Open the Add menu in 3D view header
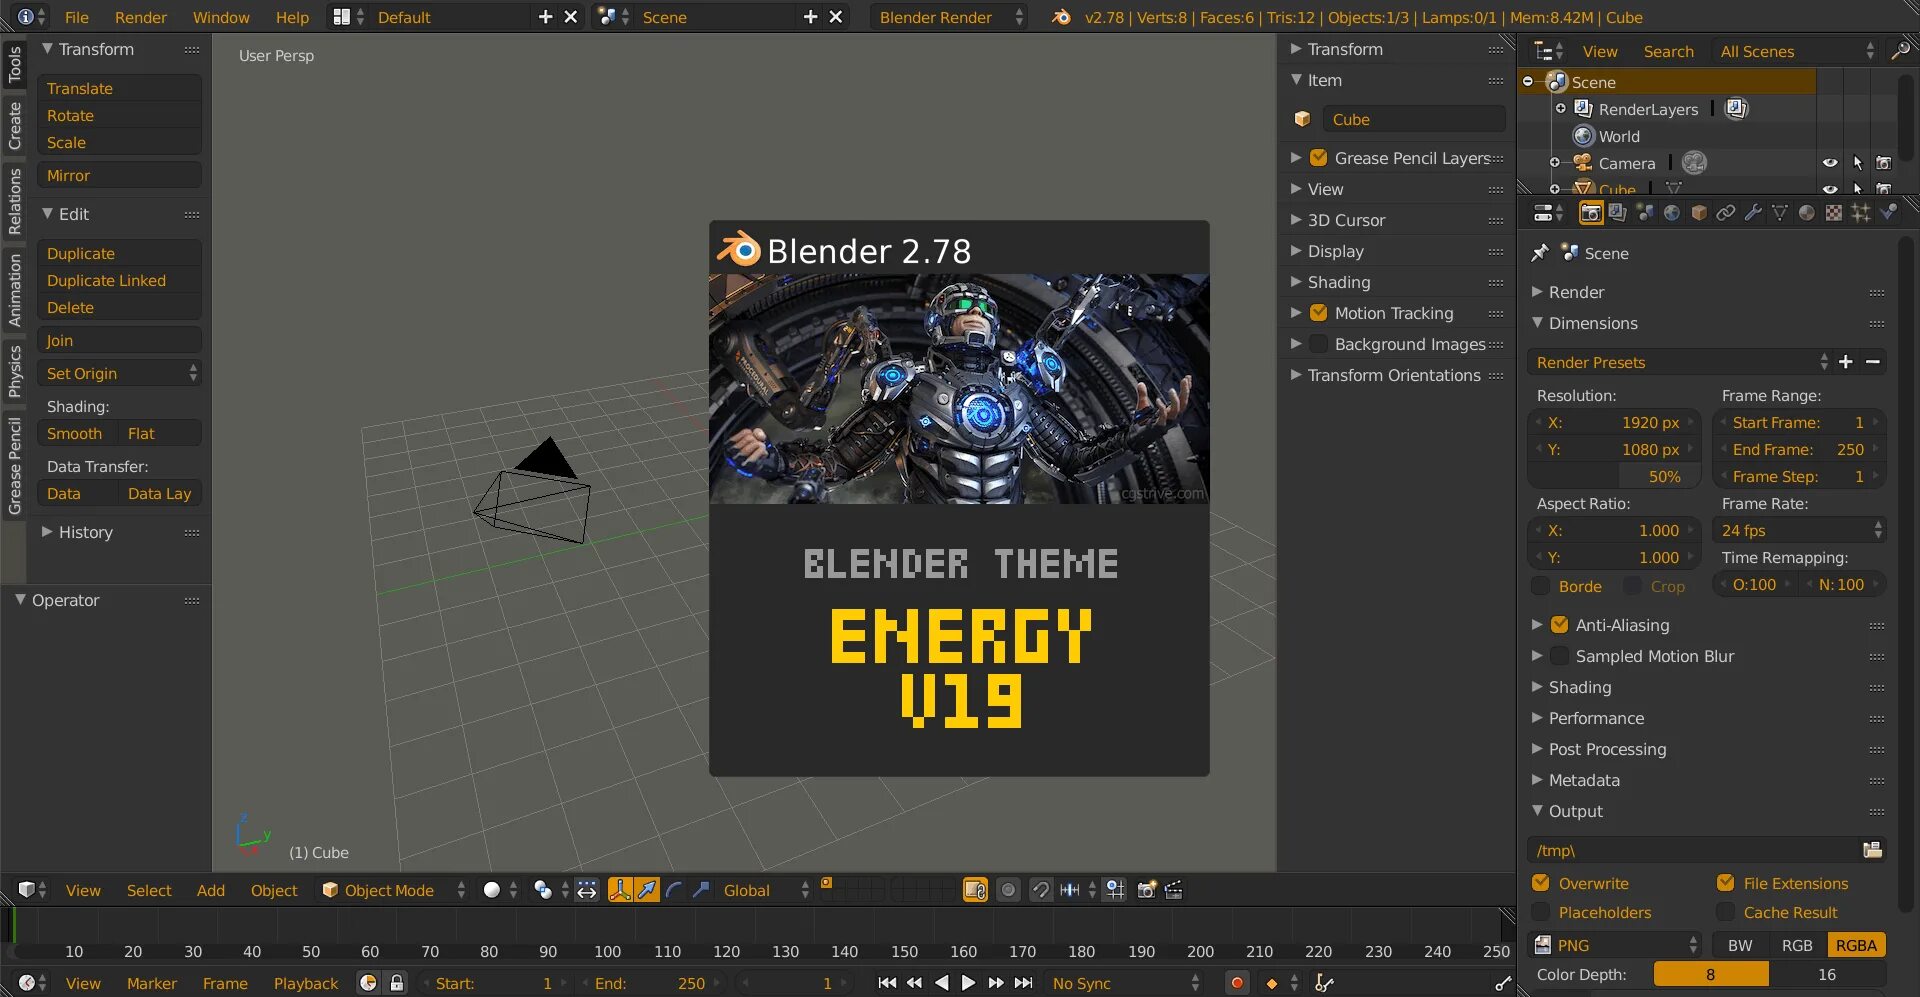Screen dimensions: 1920x997 pyautogui.click(x=210, y=890)
